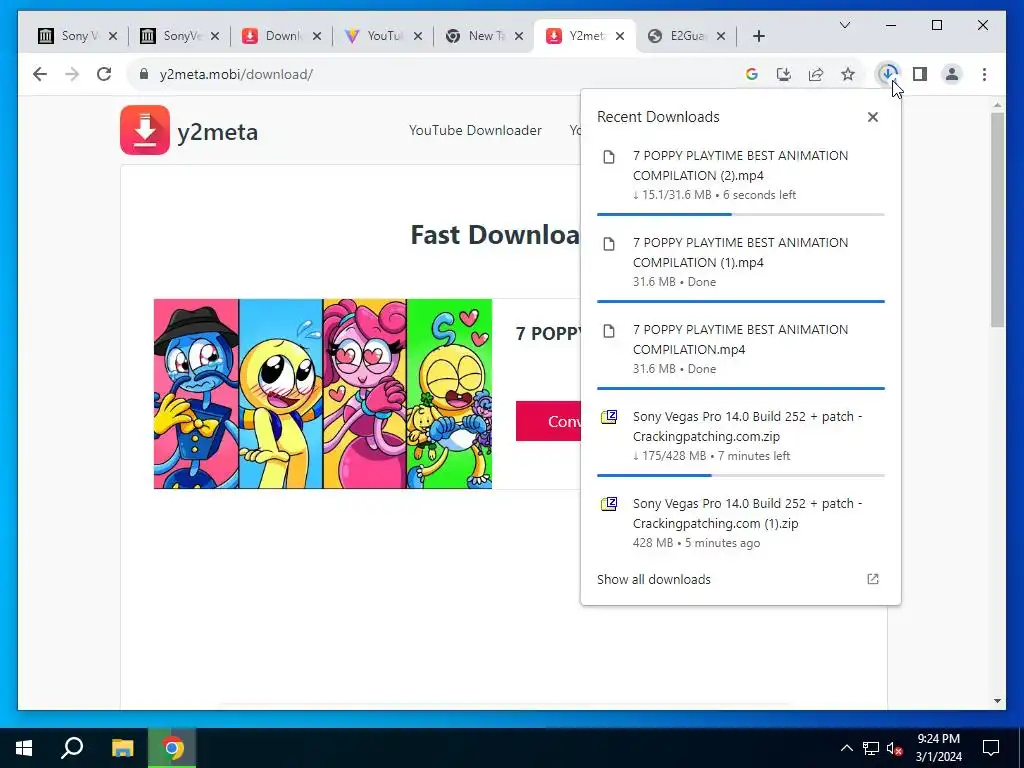
Task: Click the lock icon in address bar
Action: tap(144, 74)
